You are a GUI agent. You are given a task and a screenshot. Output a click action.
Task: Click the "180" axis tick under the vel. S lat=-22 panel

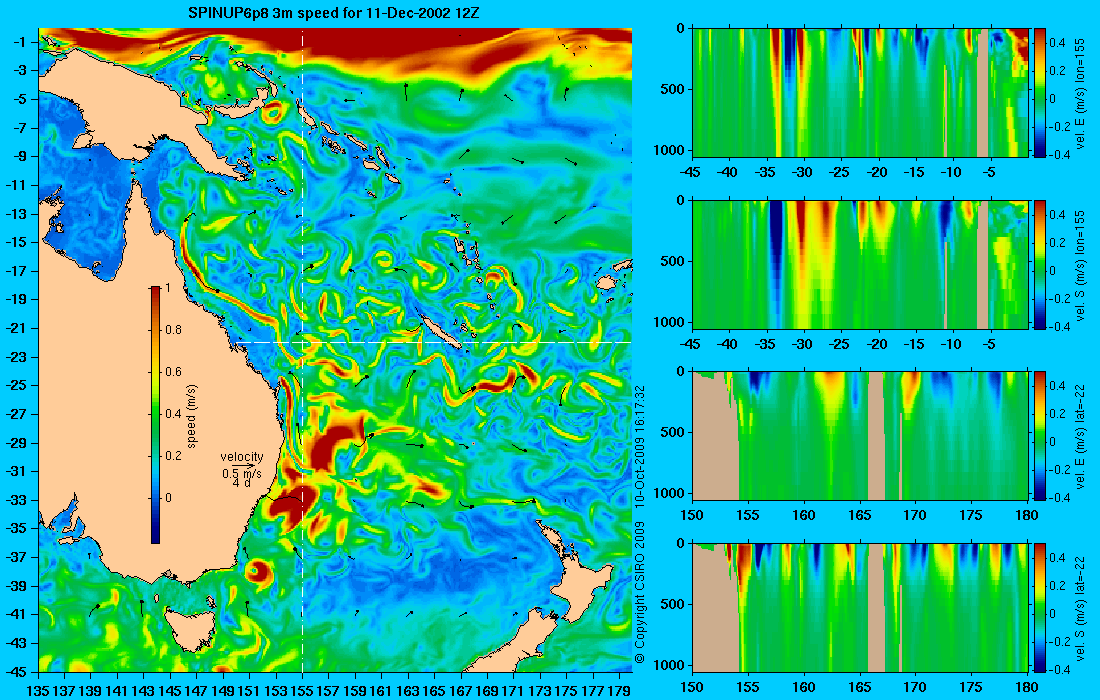pyautogui.click(x=1026, y=687)
